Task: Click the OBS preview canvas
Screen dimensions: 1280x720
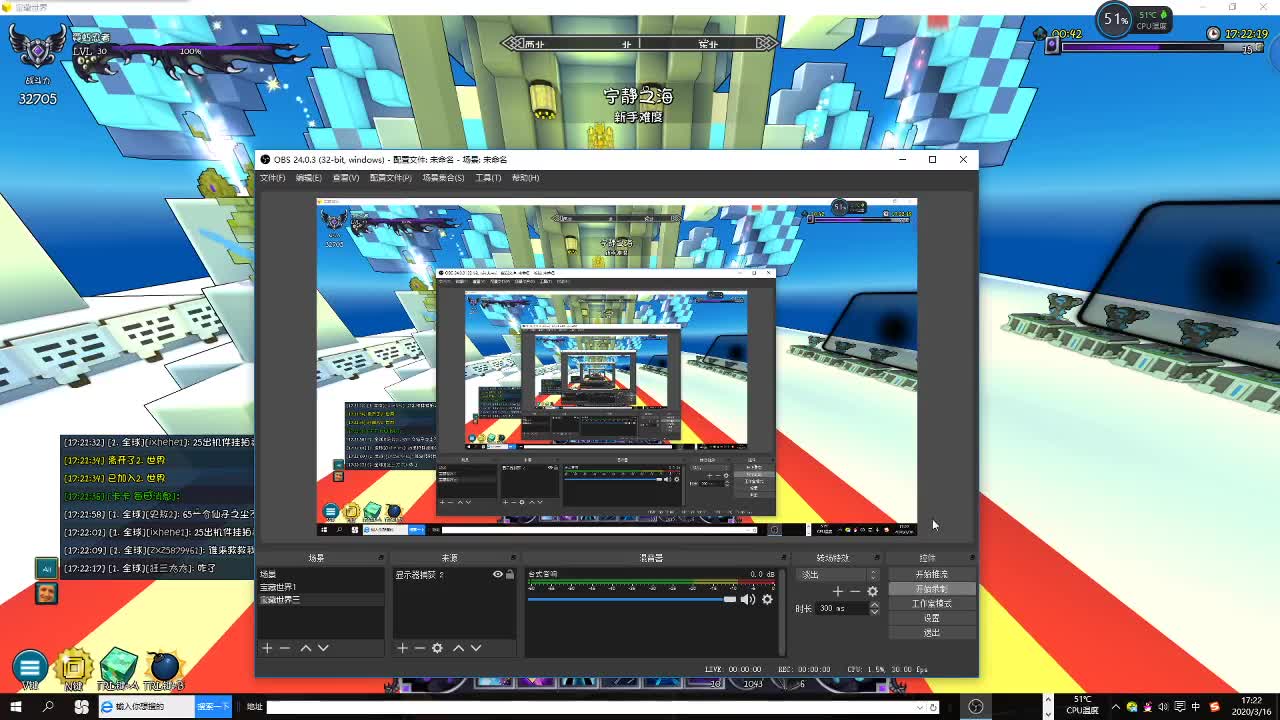Action: point(617,367)
